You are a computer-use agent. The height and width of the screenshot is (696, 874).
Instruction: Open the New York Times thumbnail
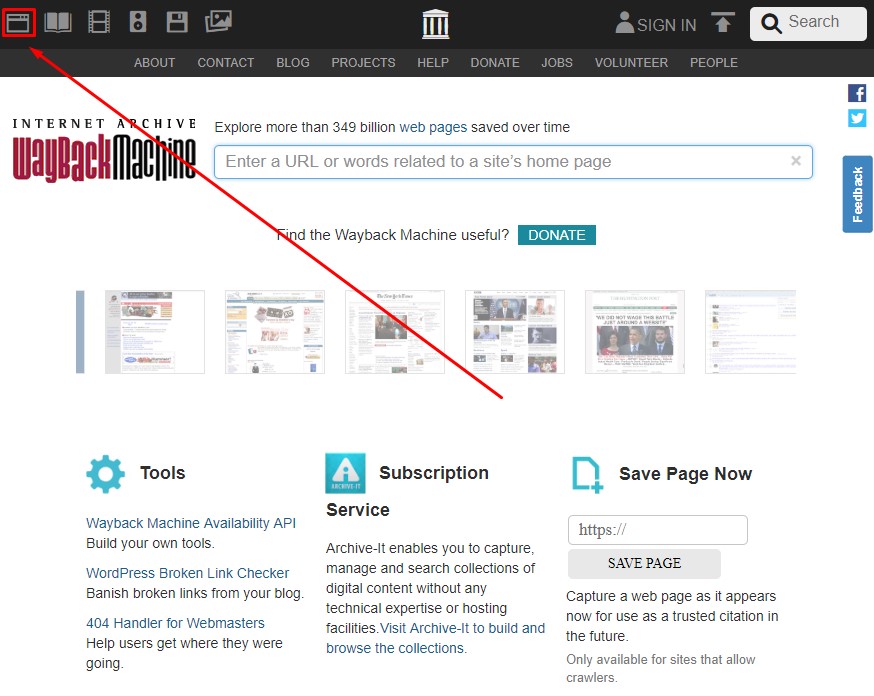click(x=395, y=332)
